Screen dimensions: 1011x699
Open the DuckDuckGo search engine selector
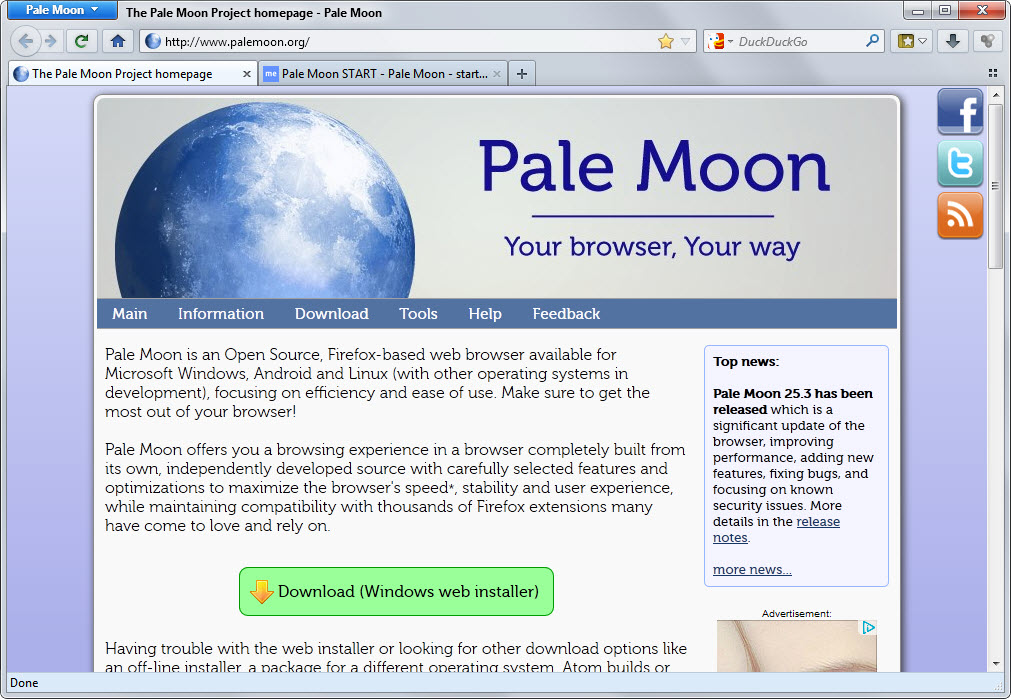pos(720,41)
